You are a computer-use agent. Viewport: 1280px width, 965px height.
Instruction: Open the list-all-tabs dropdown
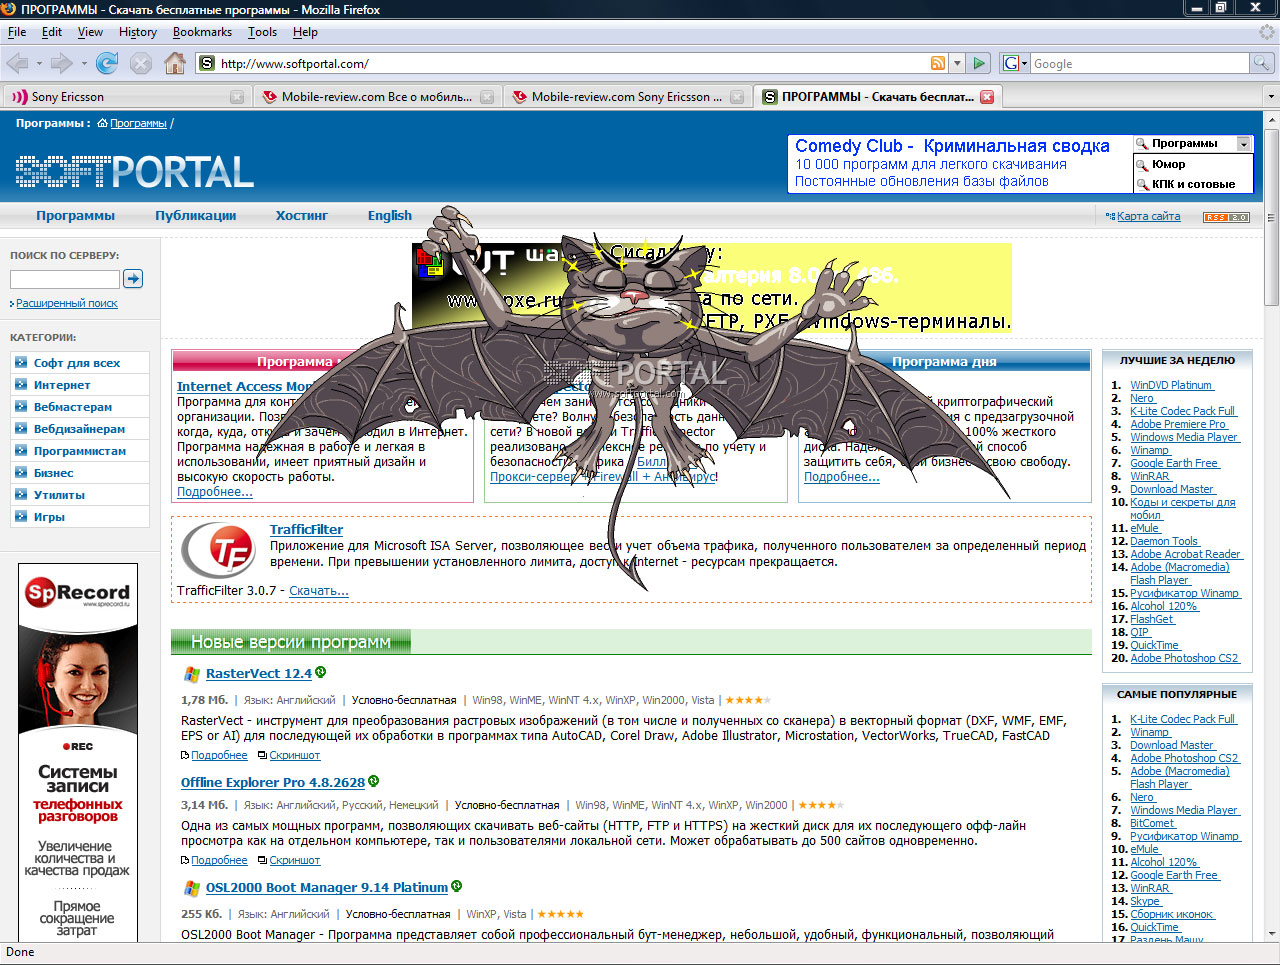pyautogui.click(x=1270, y=97)
